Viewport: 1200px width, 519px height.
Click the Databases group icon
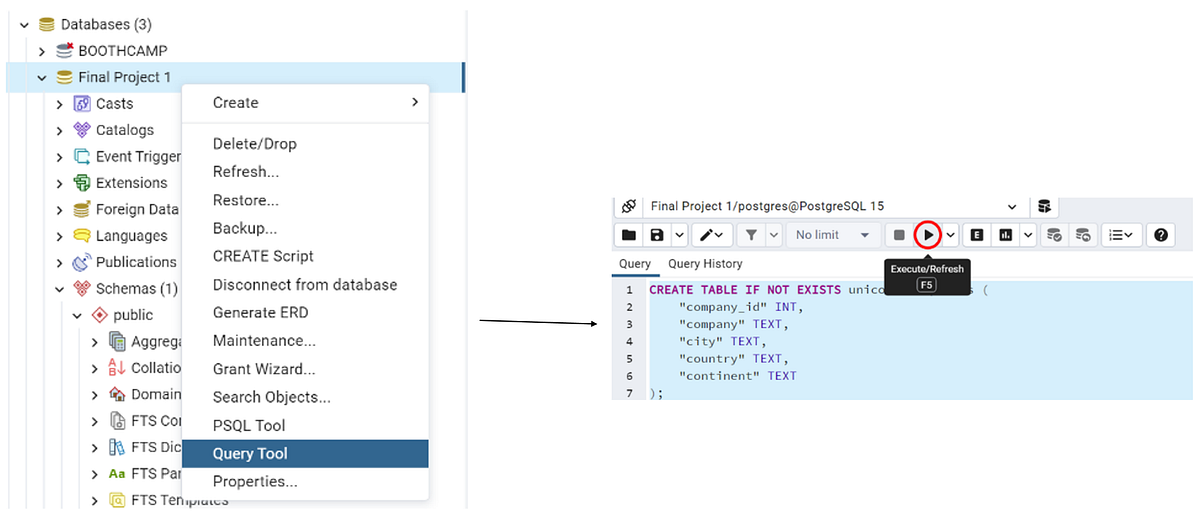coord(46,24)
